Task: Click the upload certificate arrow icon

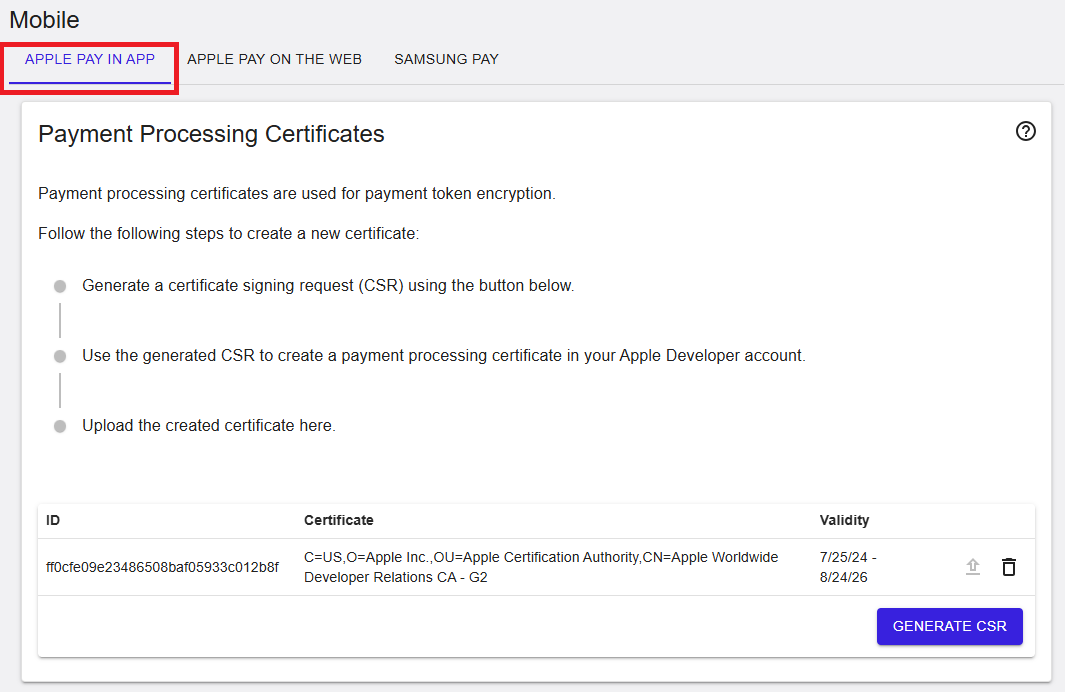Action: (x=973, y=566)
